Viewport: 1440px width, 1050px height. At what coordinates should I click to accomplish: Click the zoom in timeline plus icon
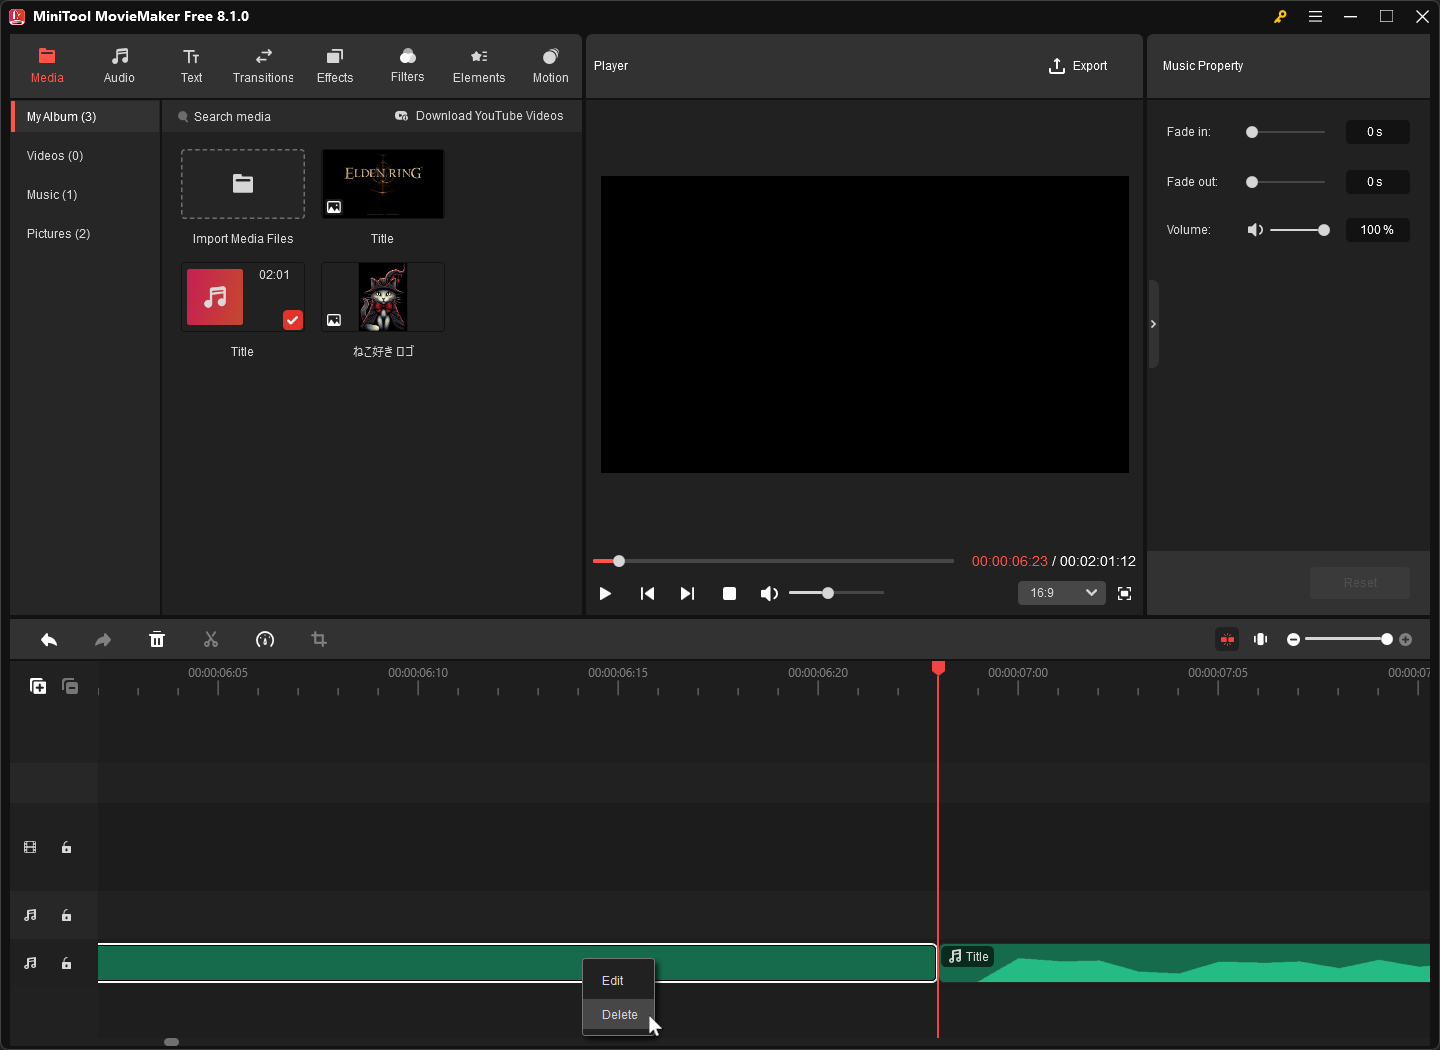pos(1405,640)
